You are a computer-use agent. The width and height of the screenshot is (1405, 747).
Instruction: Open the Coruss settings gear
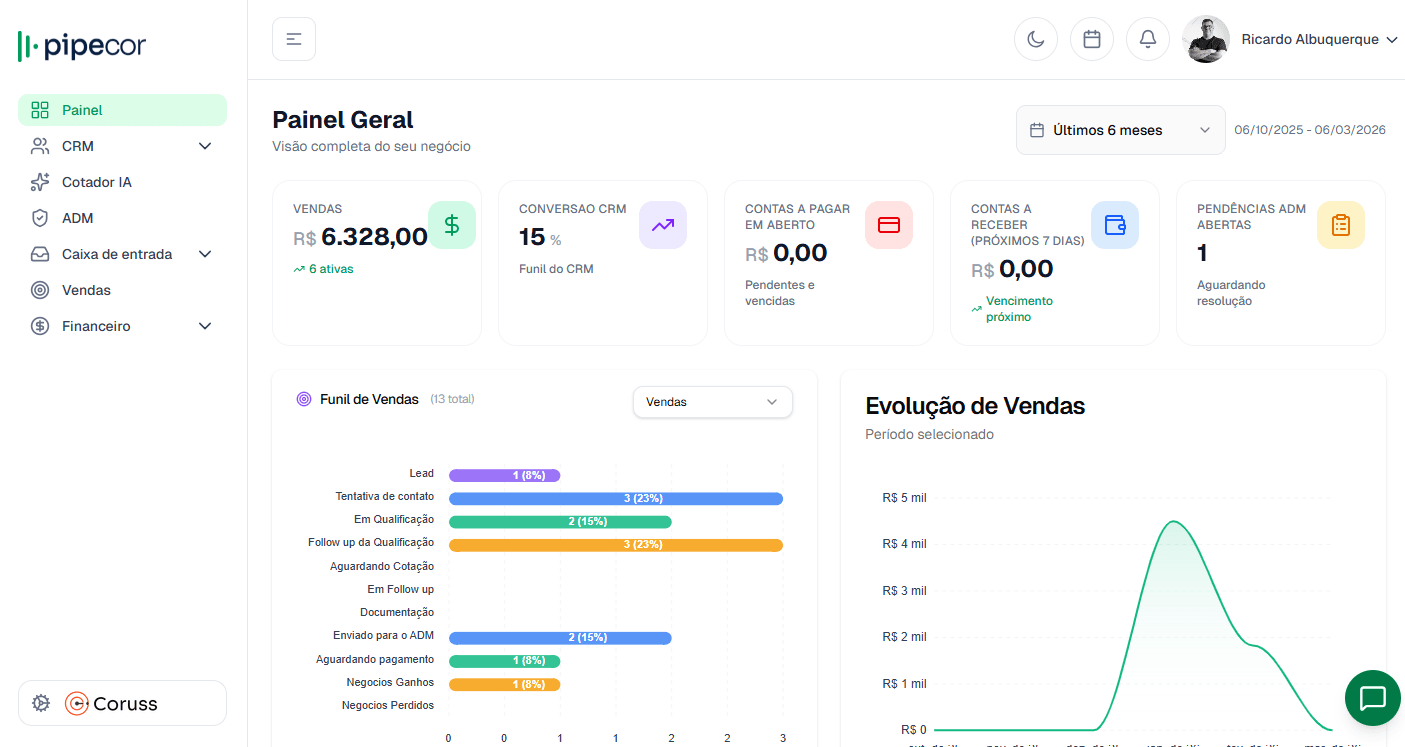40,703
